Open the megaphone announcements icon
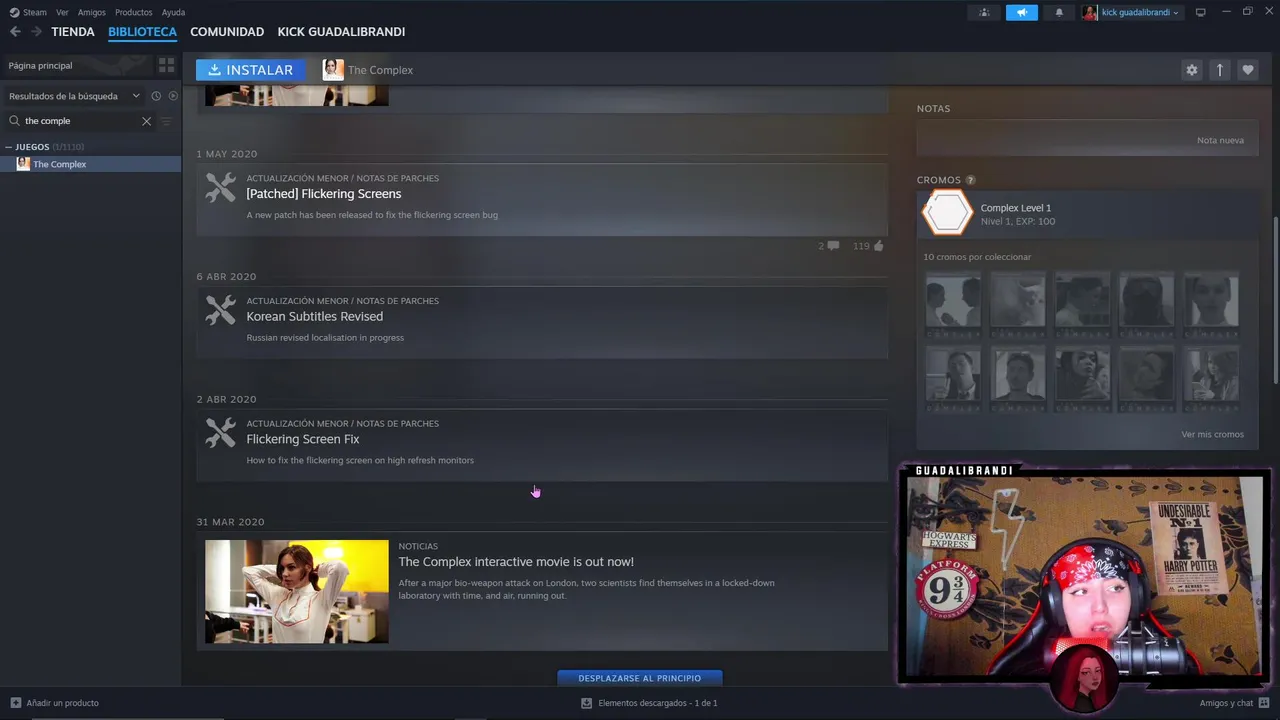This screenshot has height=720, width=1280. point(1021,13)
